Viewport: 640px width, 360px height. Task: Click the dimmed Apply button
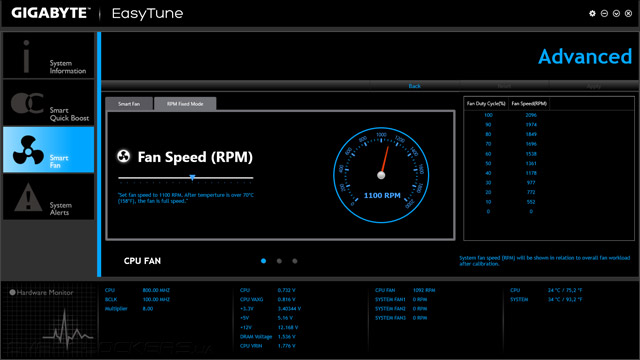(x=593, y=86)
